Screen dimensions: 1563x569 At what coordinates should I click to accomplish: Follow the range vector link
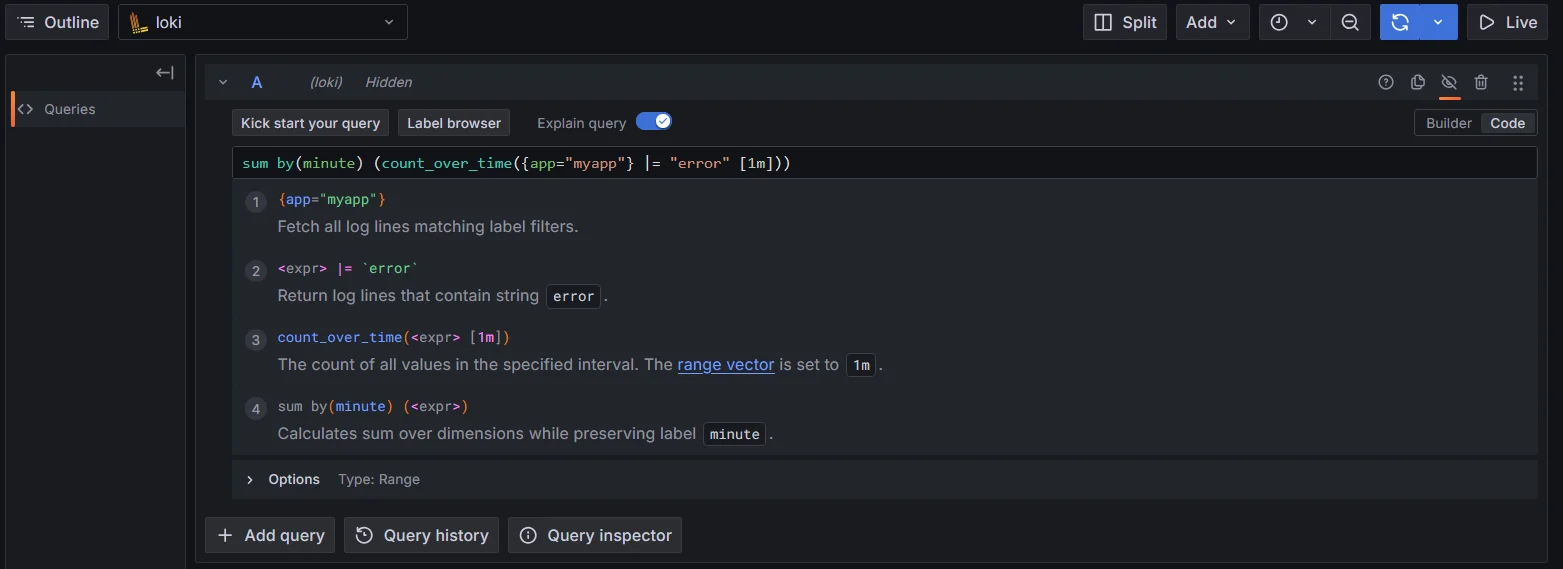(725, 364)
